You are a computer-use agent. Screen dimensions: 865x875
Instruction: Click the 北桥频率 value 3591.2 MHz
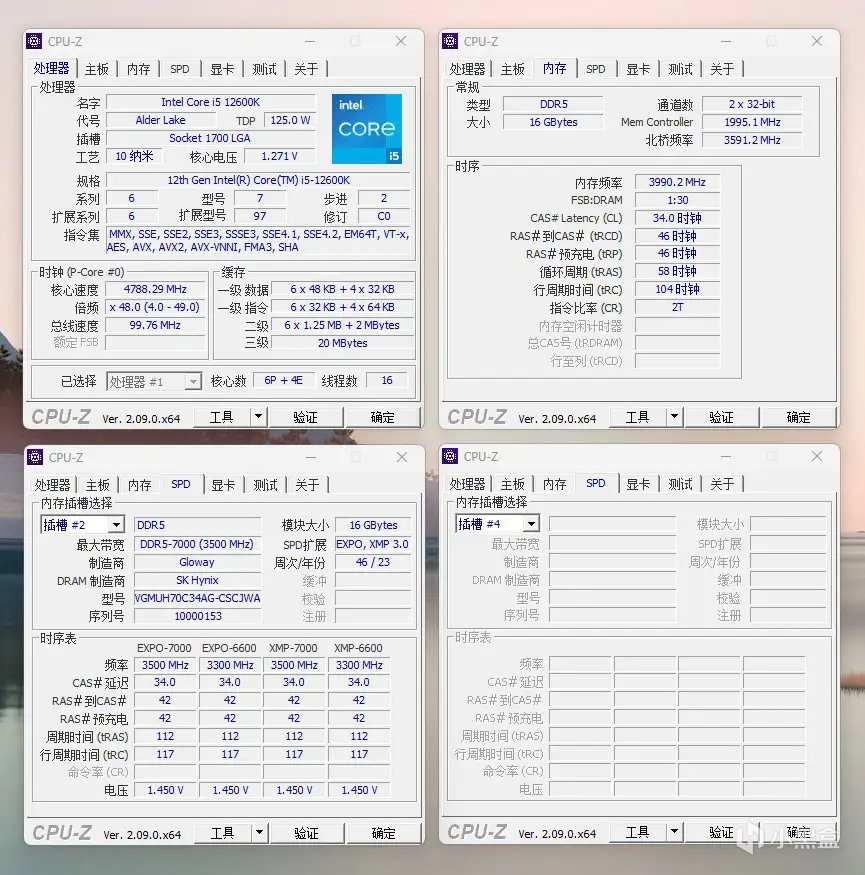(752, 140)
